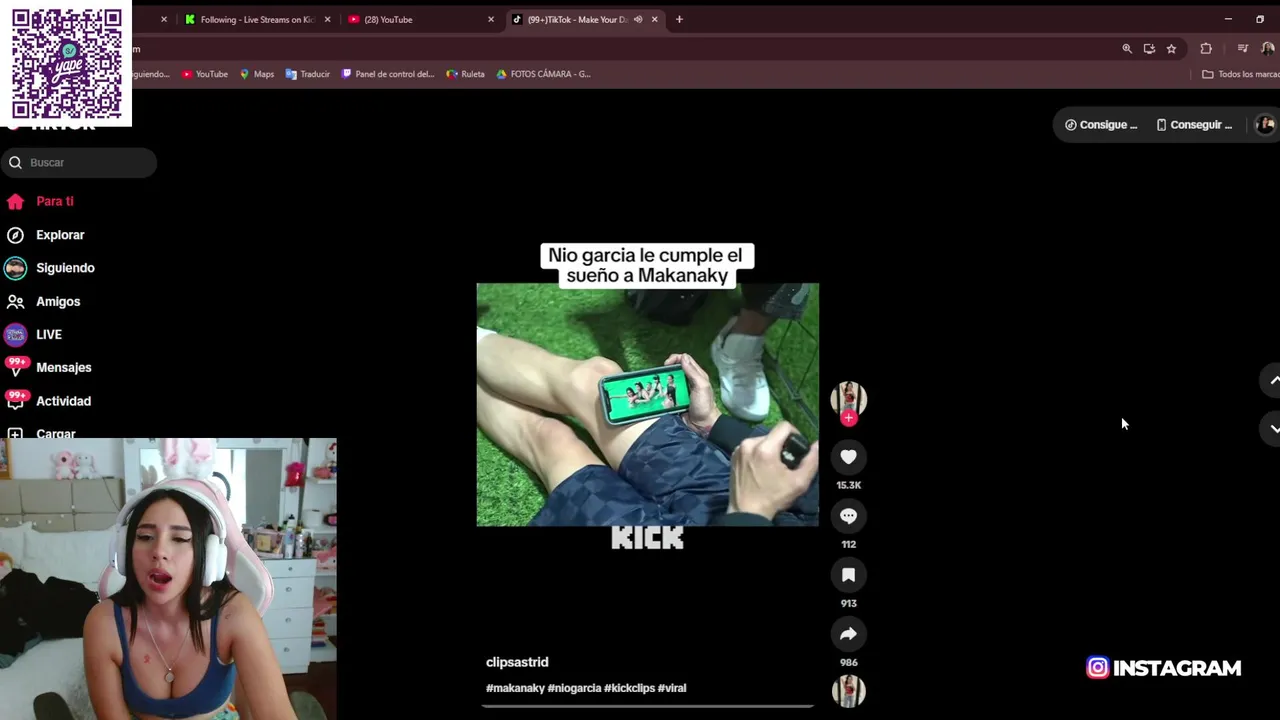Open the #makanaky hashtag

click(515, 688)
